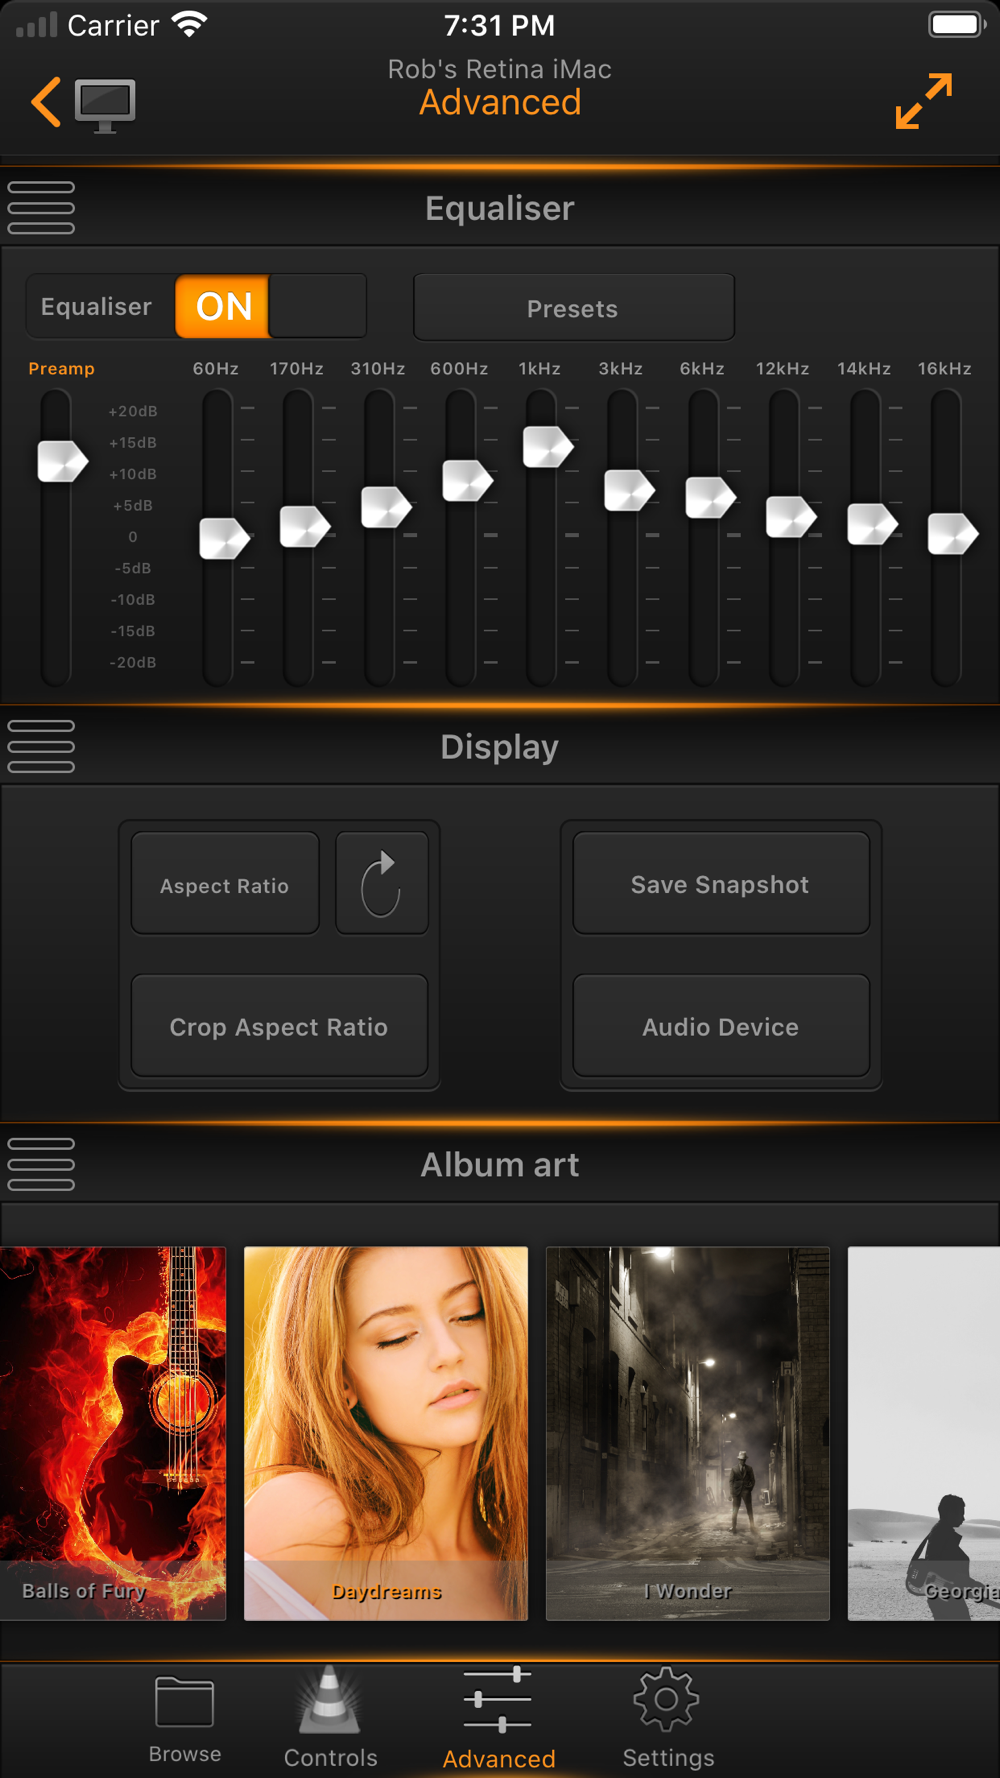Tap the battery indicator in status bar
The image size is (1000, 1778).
pyautogui.click(x=956, y=24)
